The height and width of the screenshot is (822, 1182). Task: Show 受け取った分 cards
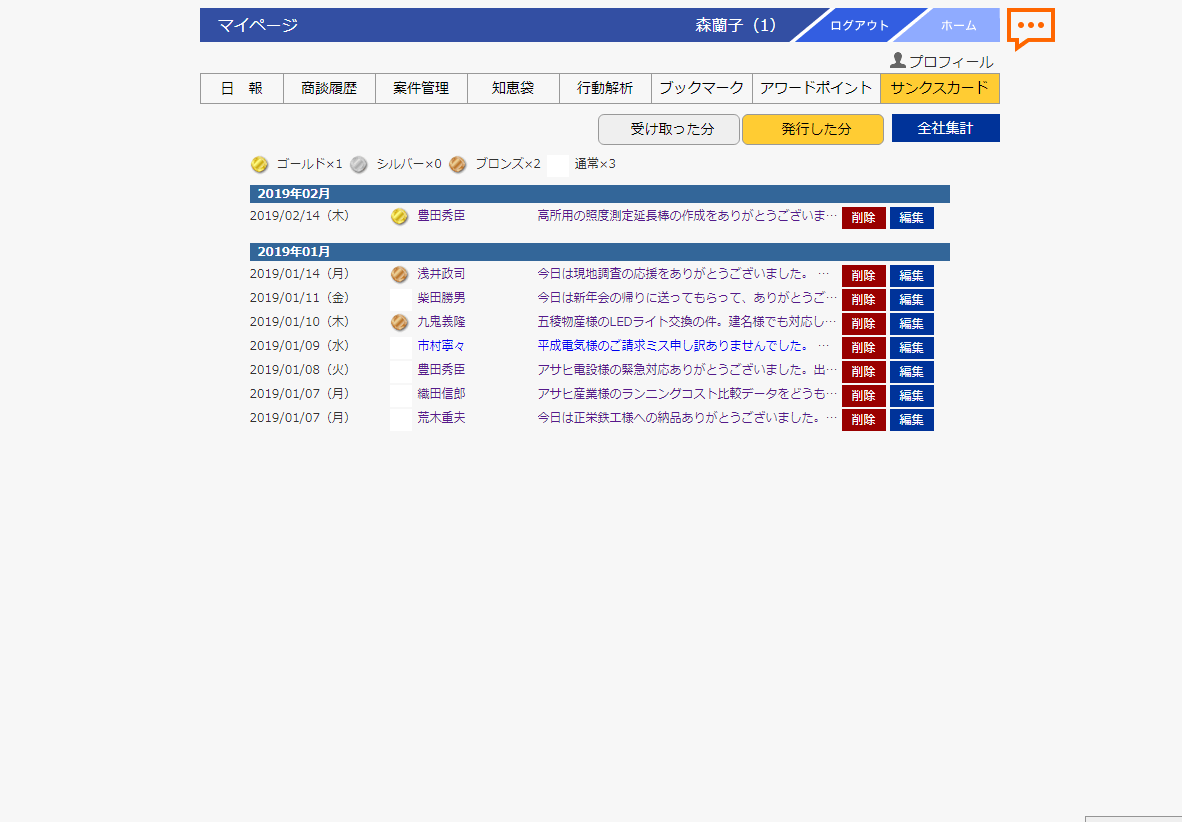[x=669, y=129]
